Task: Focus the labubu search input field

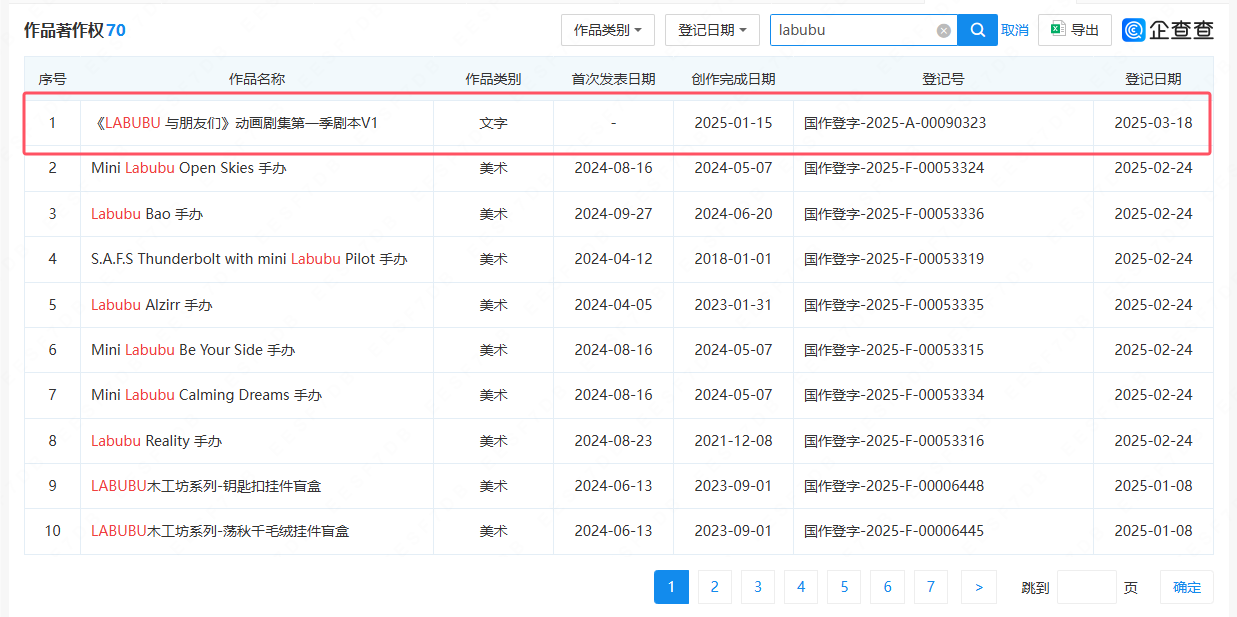Action: (x=864, y=30)
